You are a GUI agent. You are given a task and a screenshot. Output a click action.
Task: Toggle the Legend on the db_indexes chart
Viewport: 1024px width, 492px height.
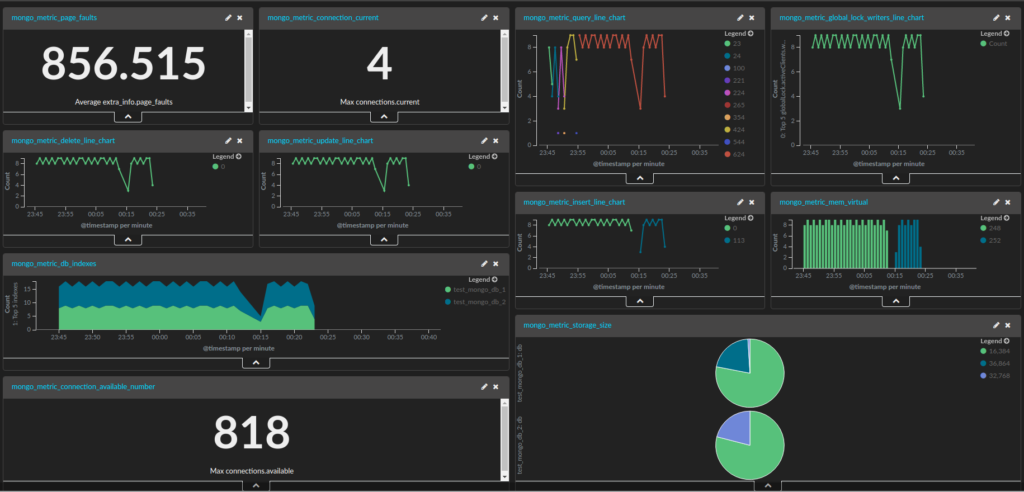point(483,279)
